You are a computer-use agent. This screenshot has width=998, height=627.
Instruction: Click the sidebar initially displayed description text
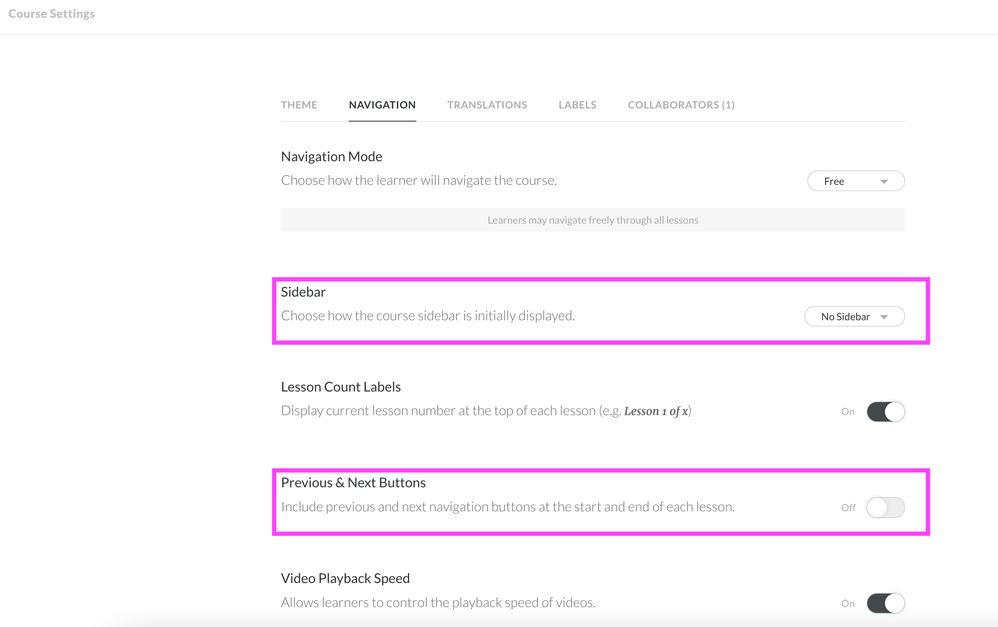pos(427,316)
